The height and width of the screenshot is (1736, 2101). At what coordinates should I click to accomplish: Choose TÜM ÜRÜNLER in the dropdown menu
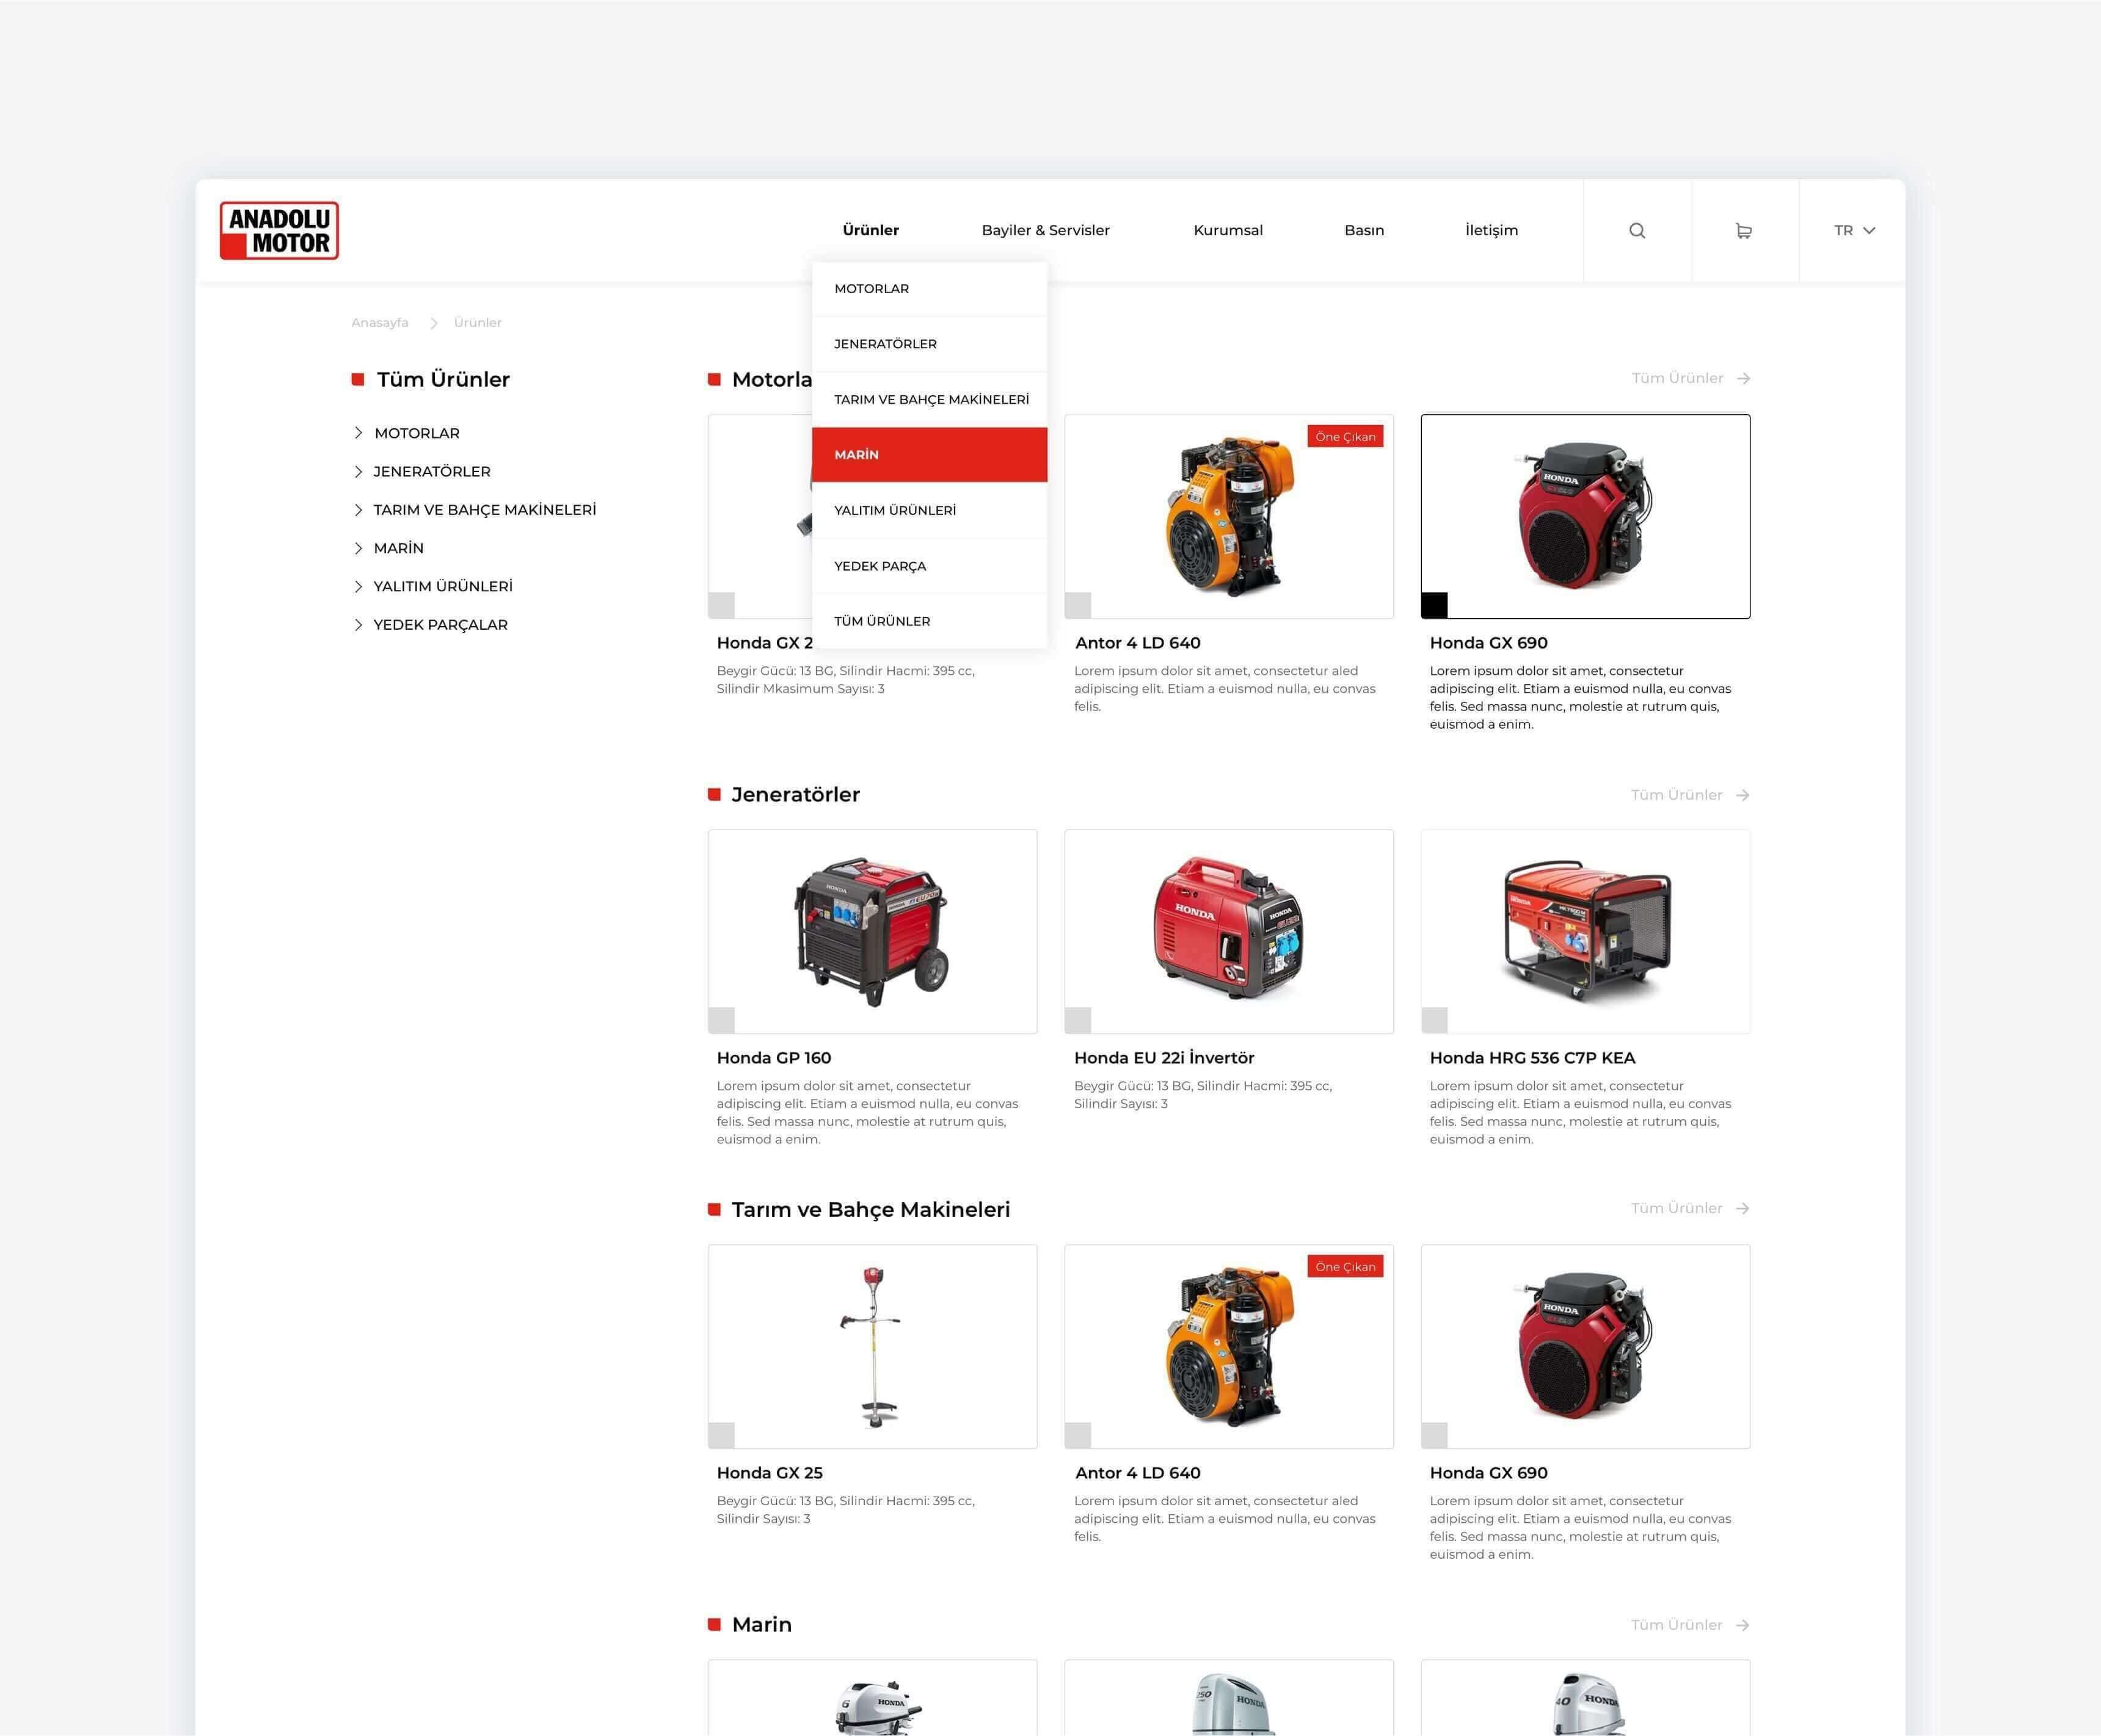coord(929,621)
